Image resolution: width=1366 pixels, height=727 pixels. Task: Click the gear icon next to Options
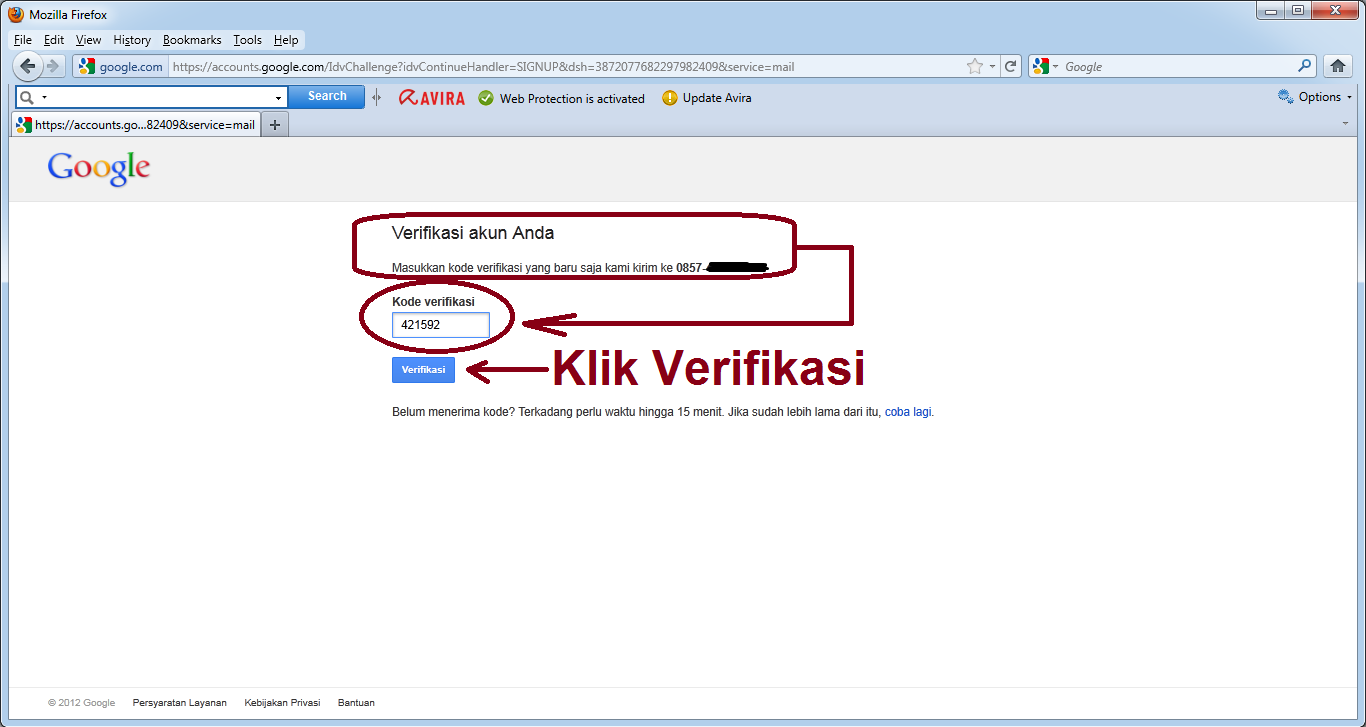coord(1283,97)
